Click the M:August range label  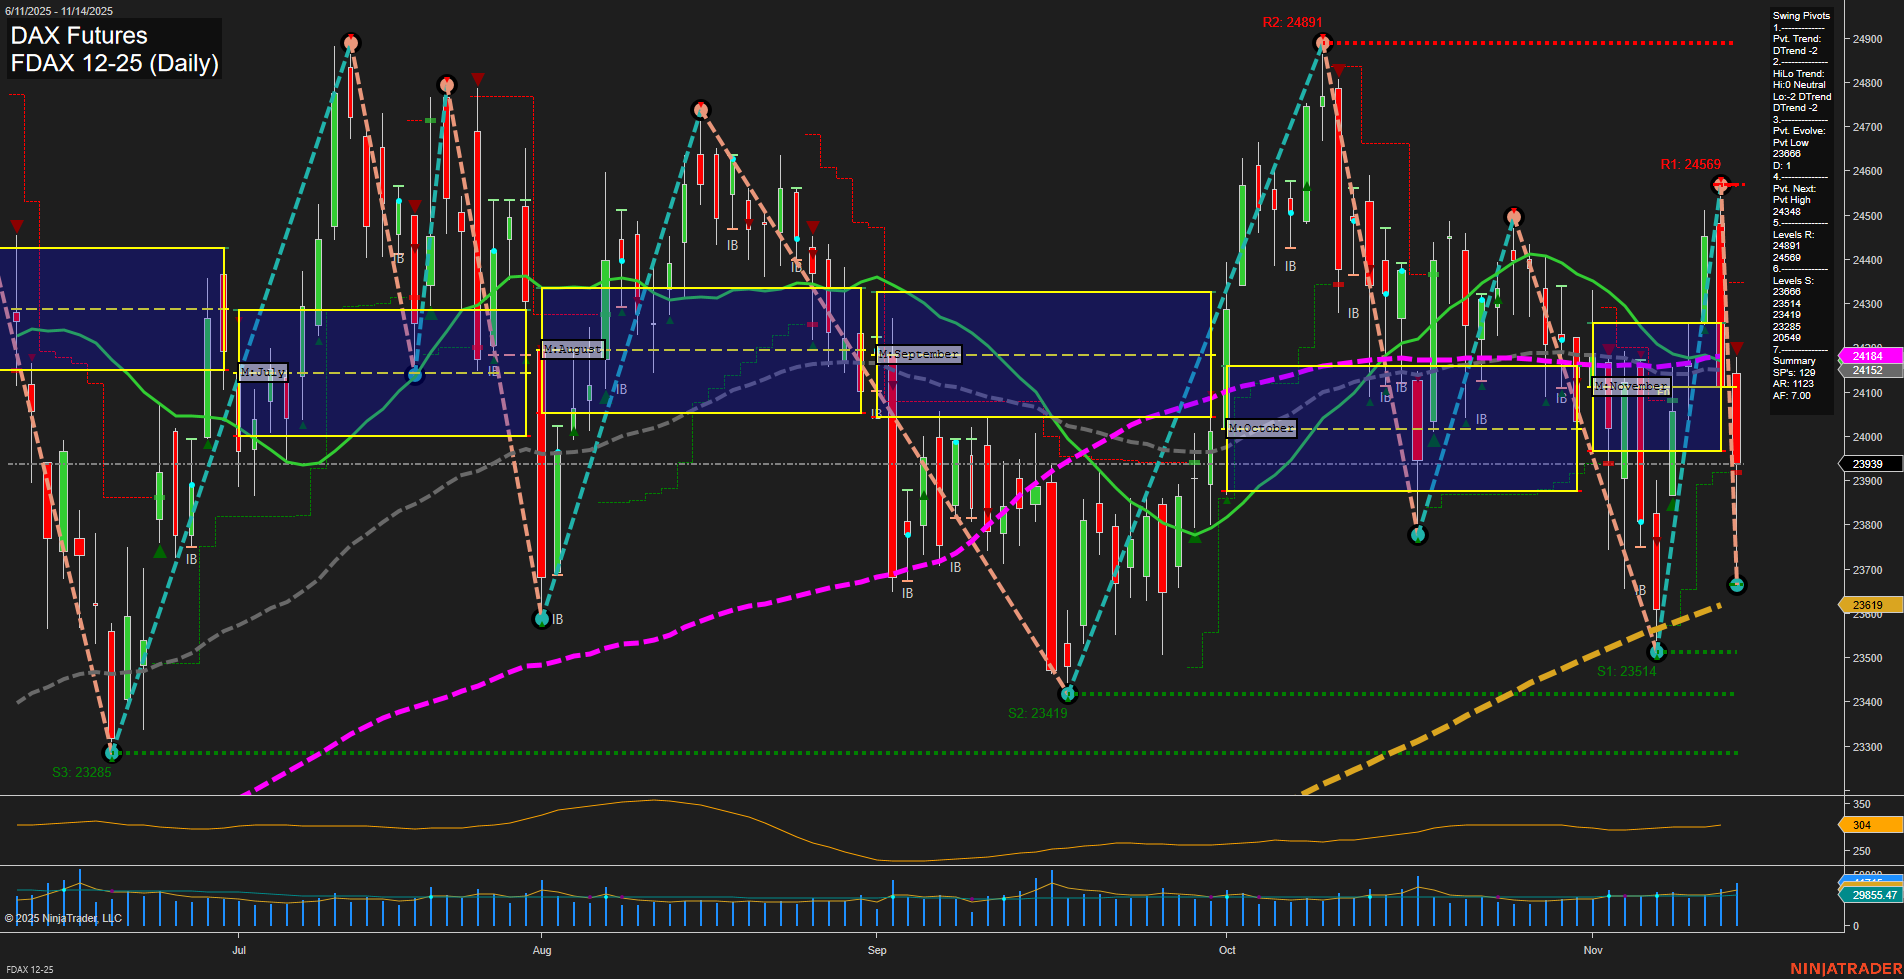tap(572, 349)
